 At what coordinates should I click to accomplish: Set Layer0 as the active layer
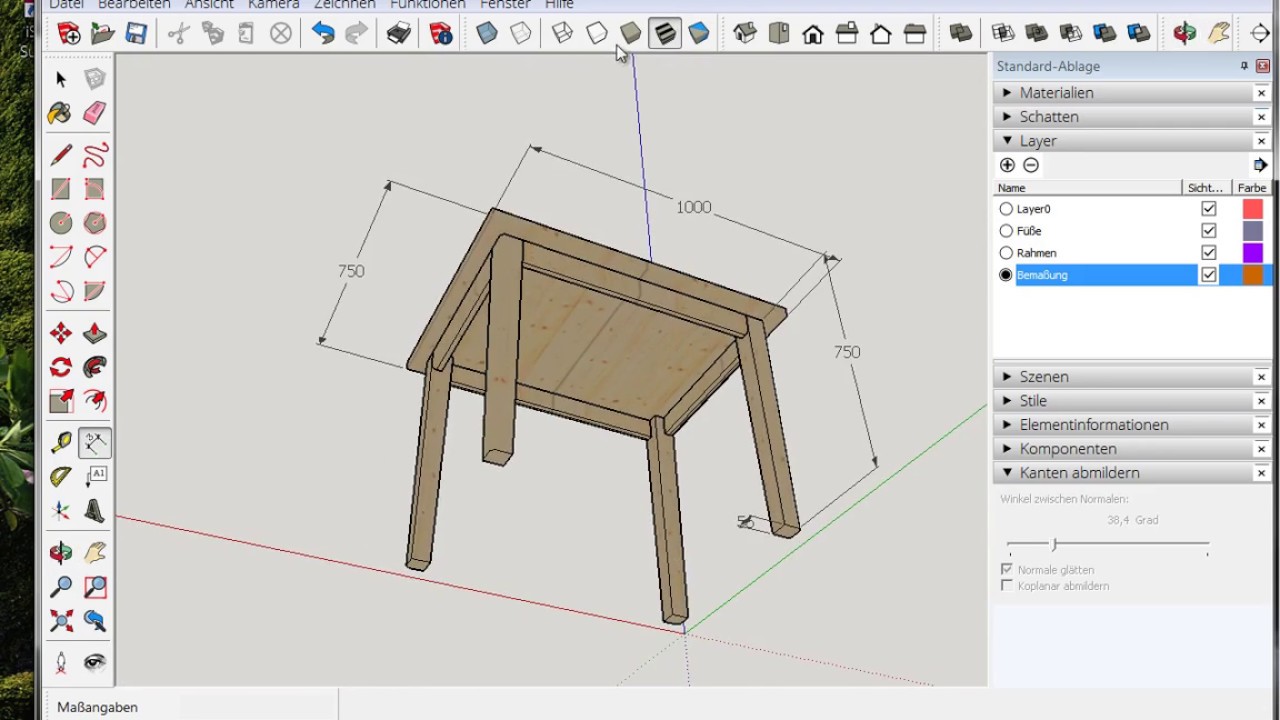1006,209
